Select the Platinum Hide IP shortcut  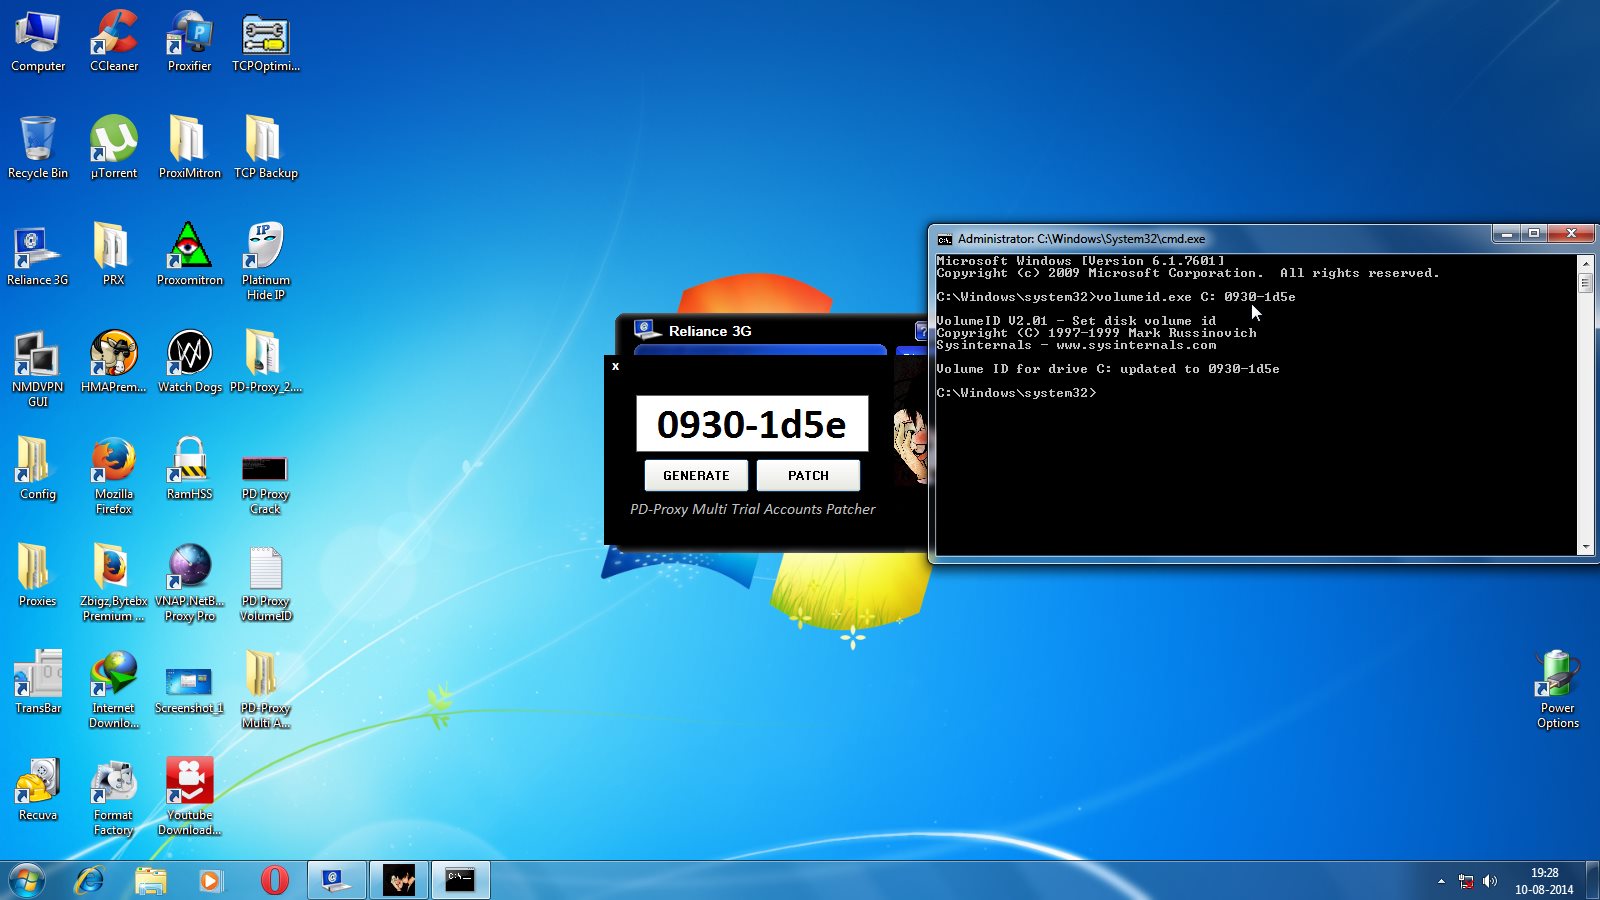tap(266, 262)
